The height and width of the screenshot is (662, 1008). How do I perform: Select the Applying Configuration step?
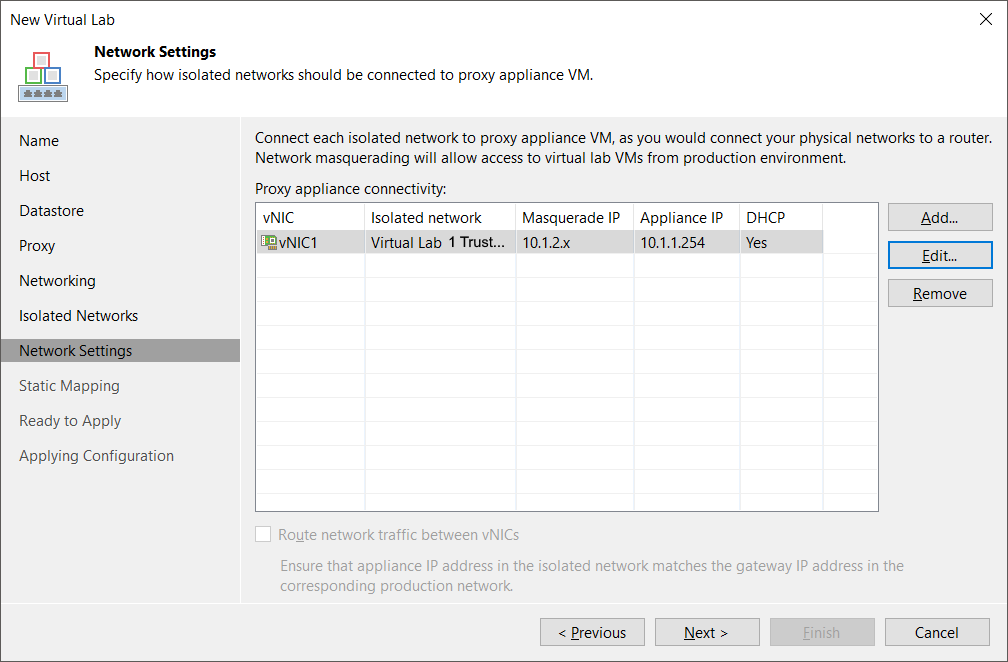point(96,456)
